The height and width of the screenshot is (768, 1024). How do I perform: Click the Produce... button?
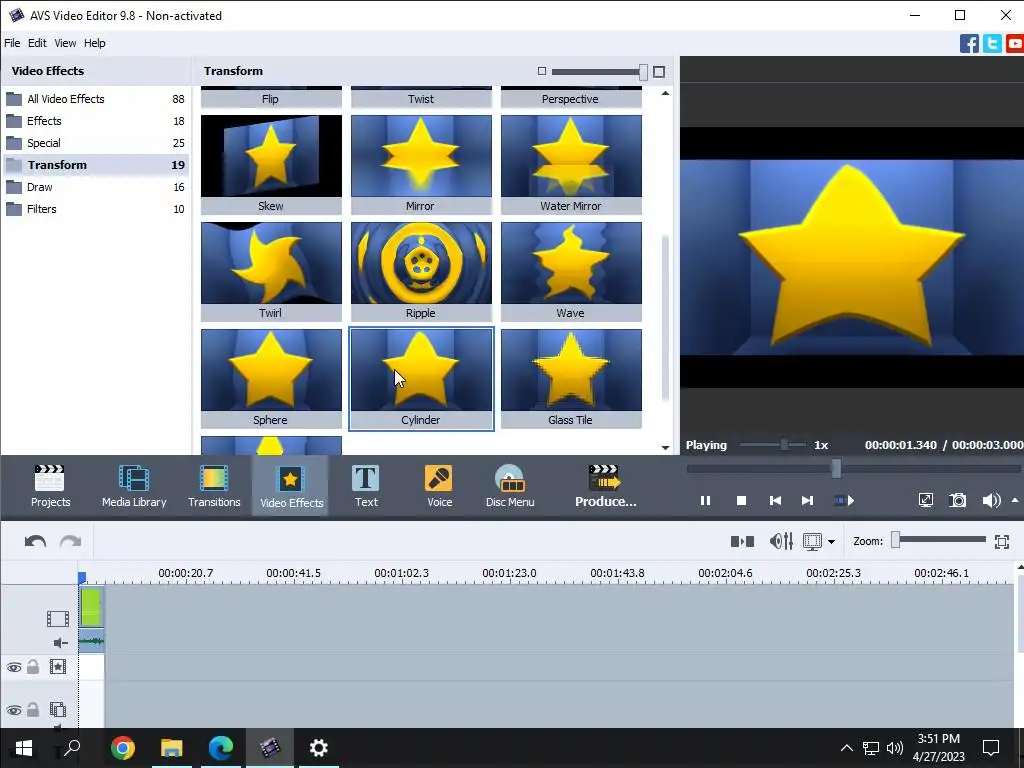(x=605, y=486)
